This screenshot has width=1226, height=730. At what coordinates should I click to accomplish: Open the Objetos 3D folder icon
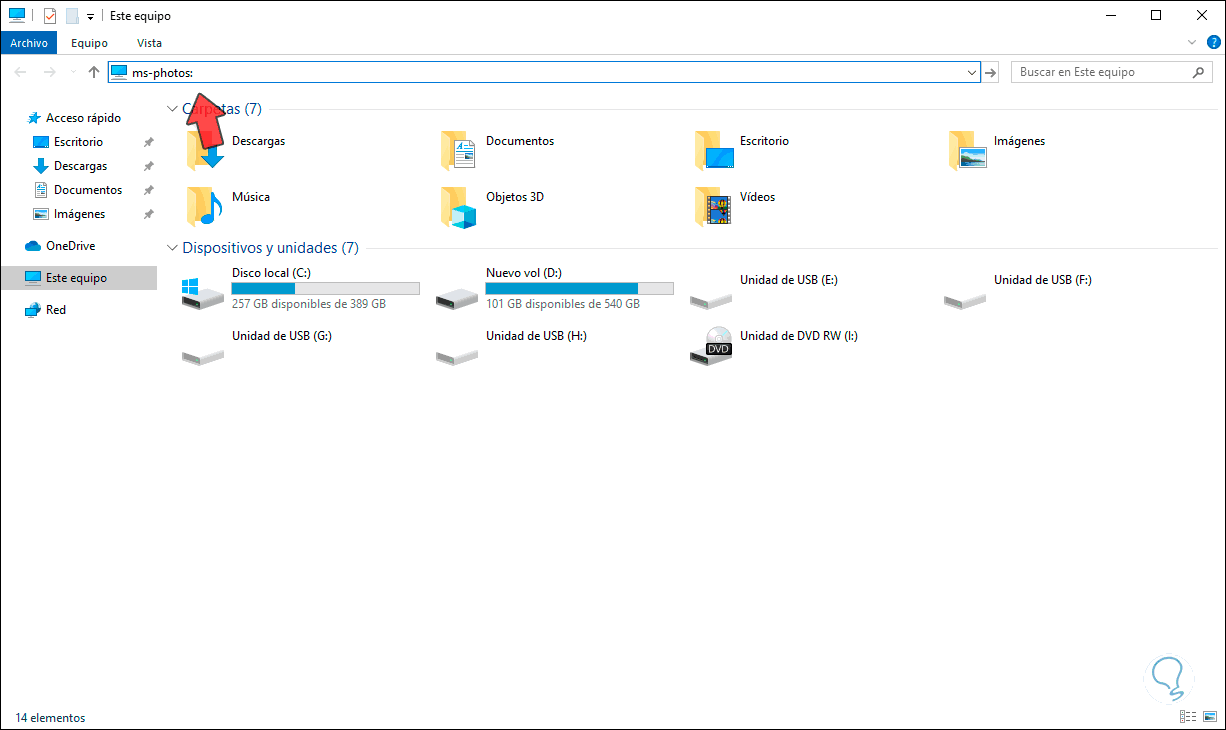458,207
